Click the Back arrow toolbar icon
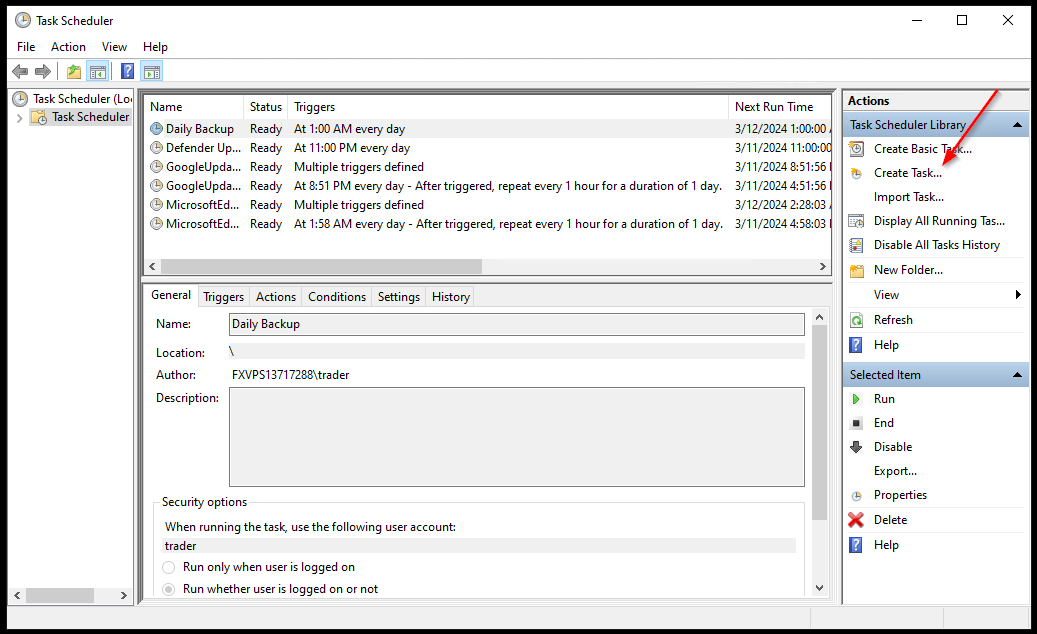The image size is (1037, 634). pyautogui.click(x=20, y=71)
